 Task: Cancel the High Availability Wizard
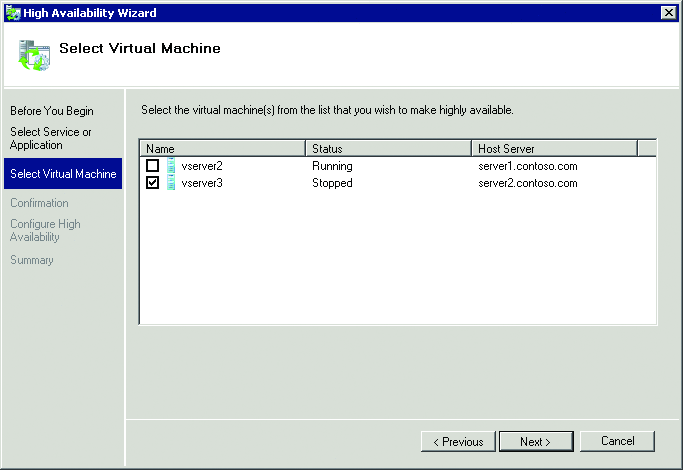click(x=617, y=441)
